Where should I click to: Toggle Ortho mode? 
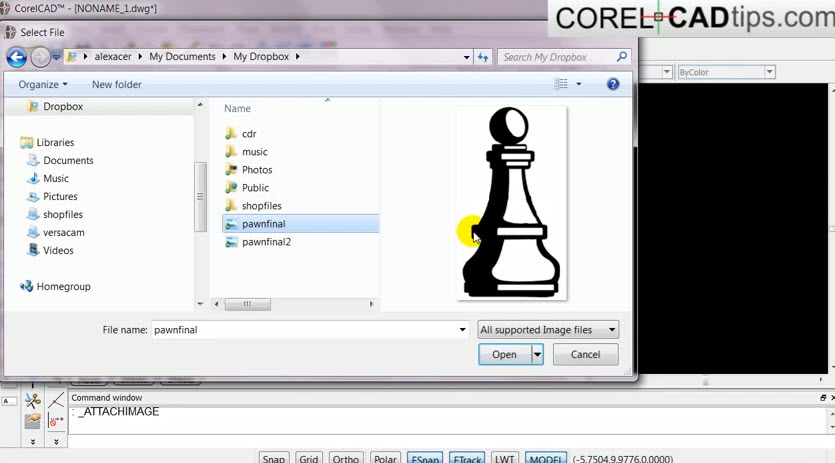345,458
